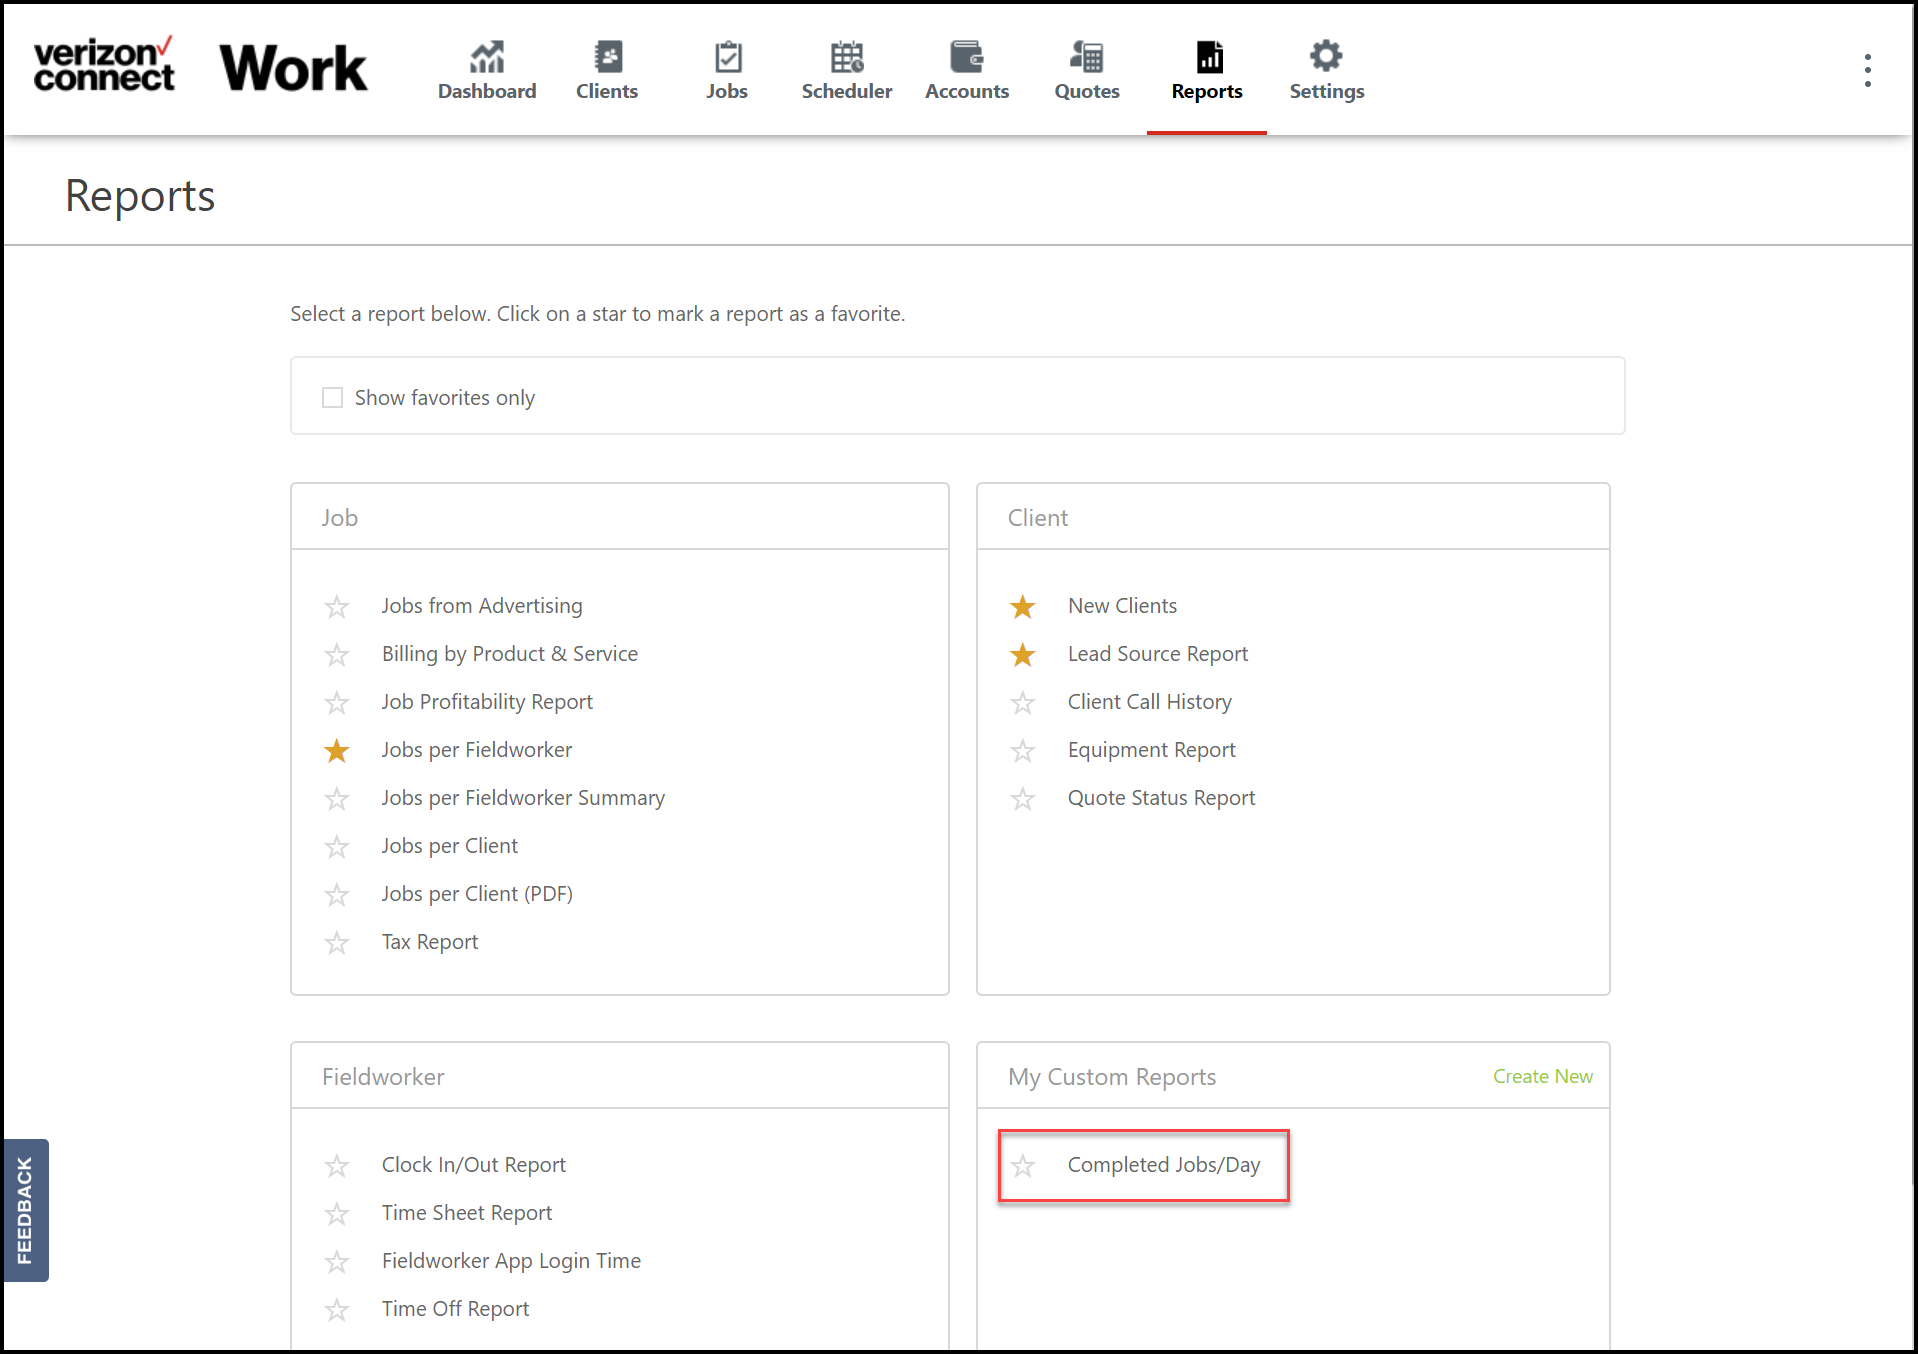Viewport: 1918px width, 1354px height.
Task: Open the vertical FEEDBACK tab
Action: point(25,1210)
